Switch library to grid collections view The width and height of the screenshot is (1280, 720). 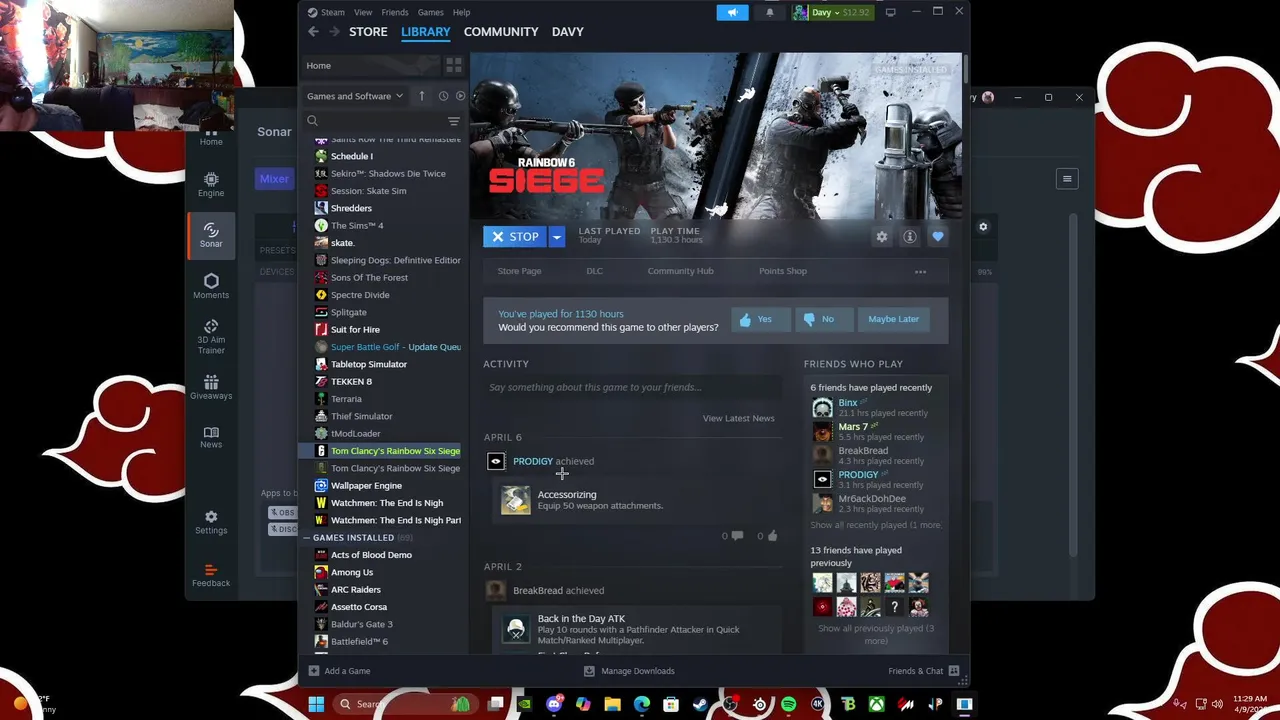(453, 65)
